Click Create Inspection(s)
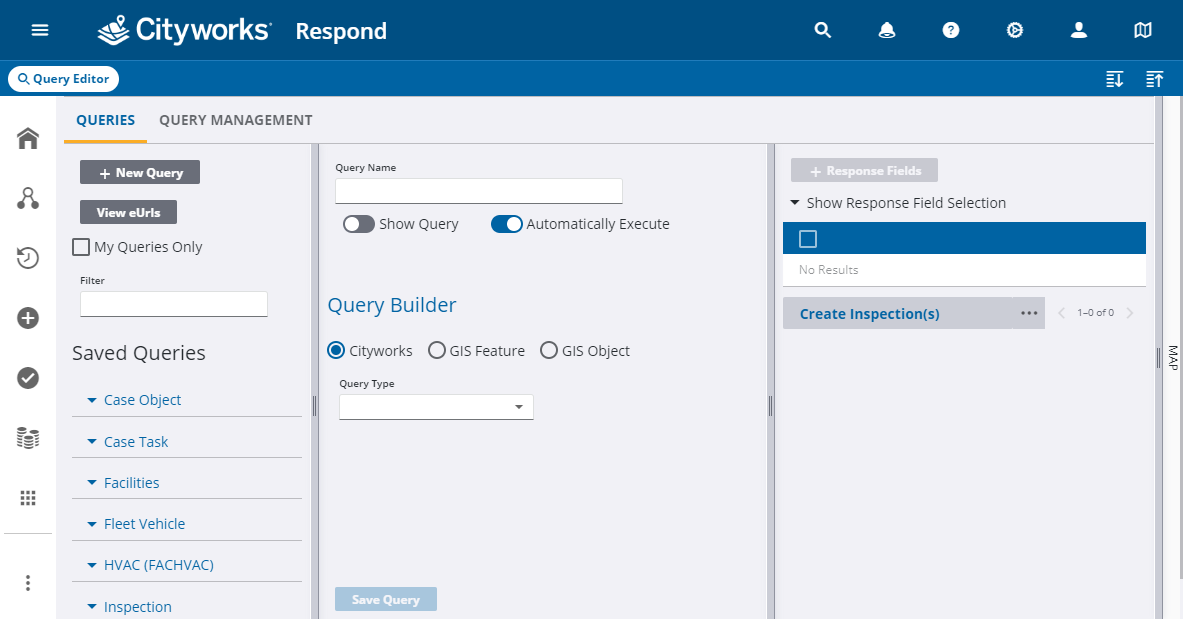This screenshot has width=1183, height=619. click(x=869, y=314)
